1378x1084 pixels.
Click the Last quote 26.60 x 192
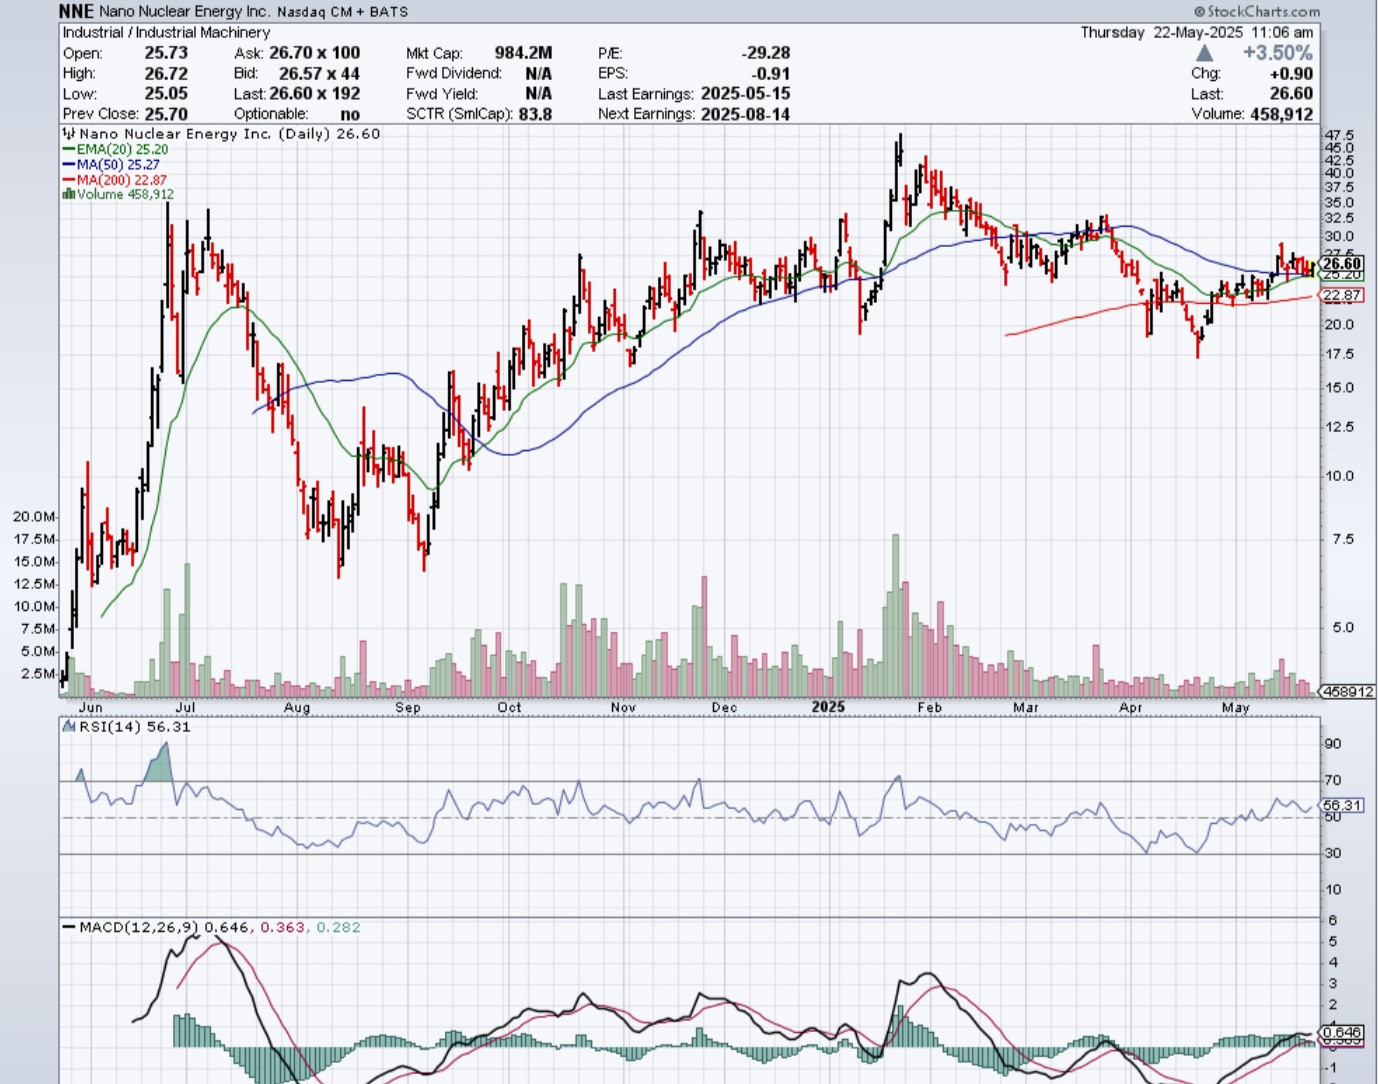click(314, 93)
